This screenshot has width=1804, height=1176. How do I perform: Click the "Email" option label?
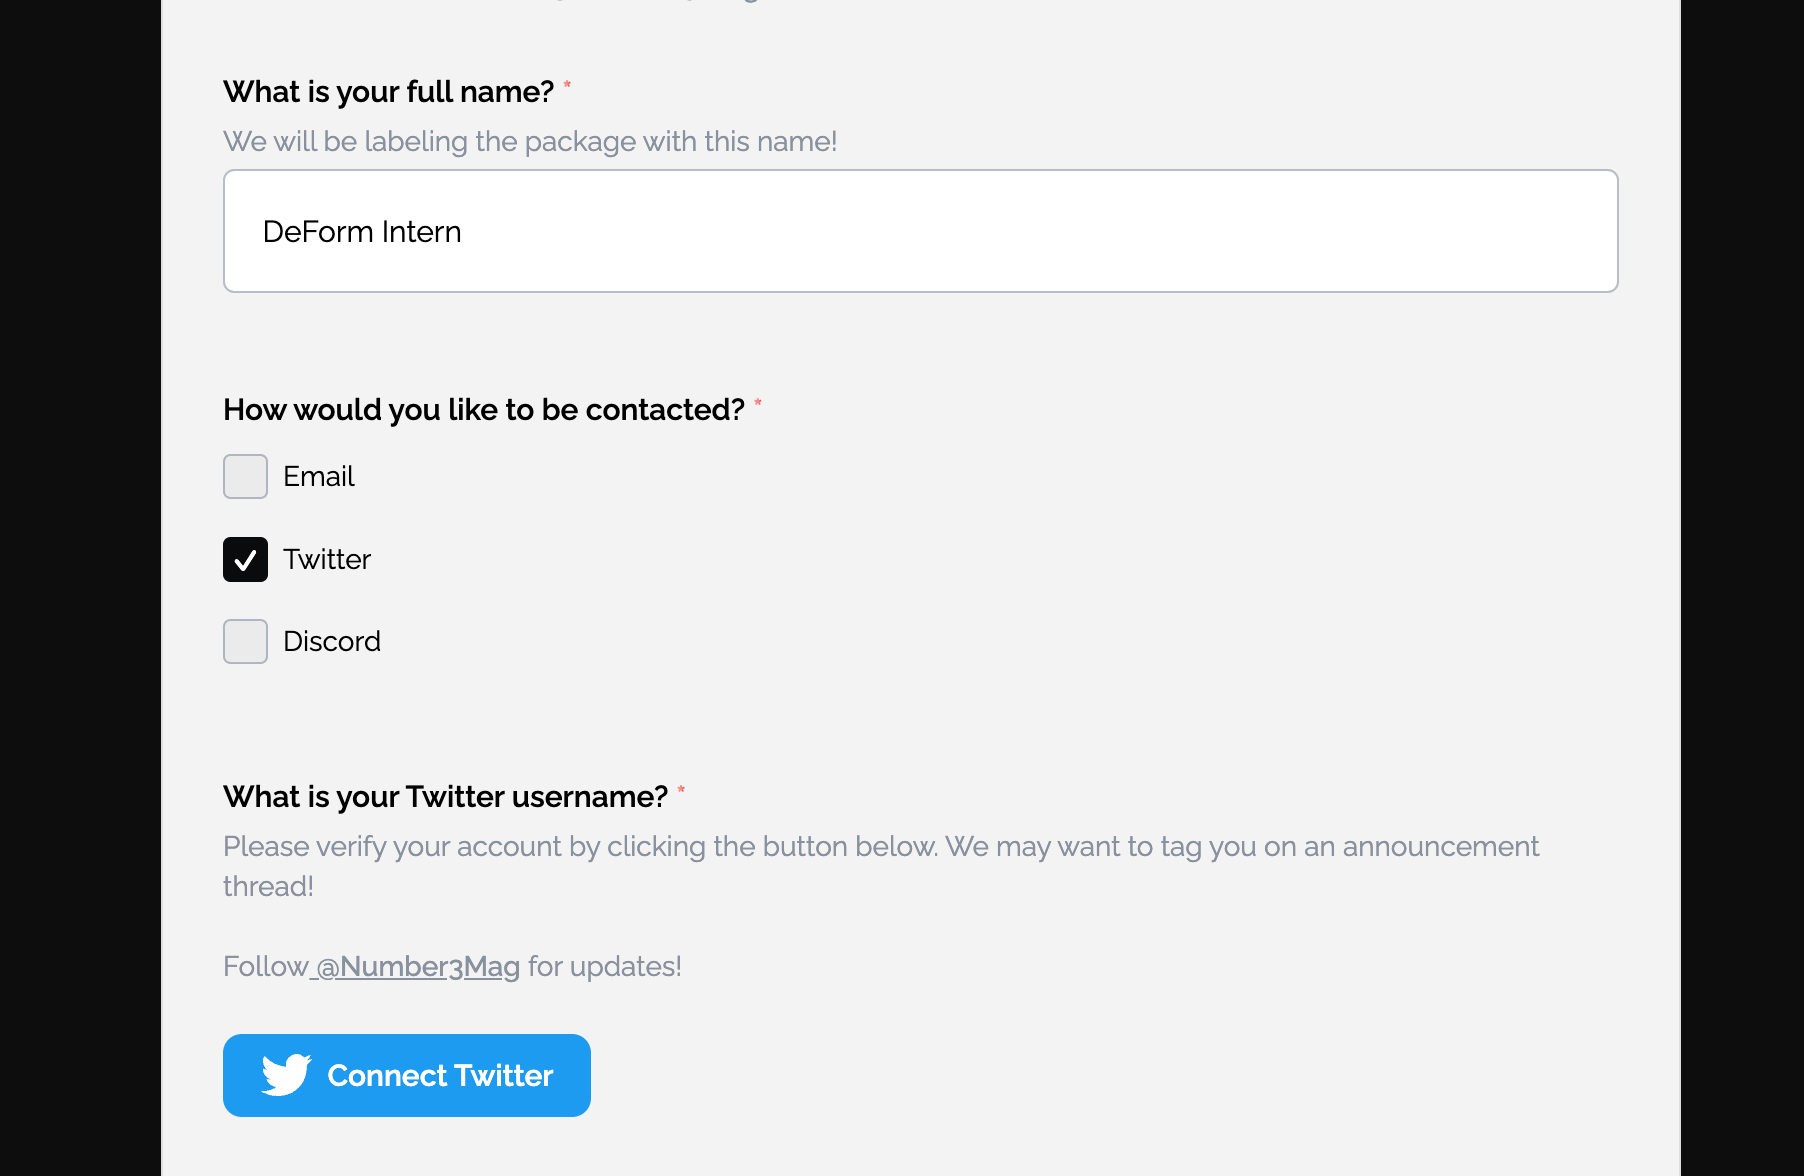click(x=319, y=476)
